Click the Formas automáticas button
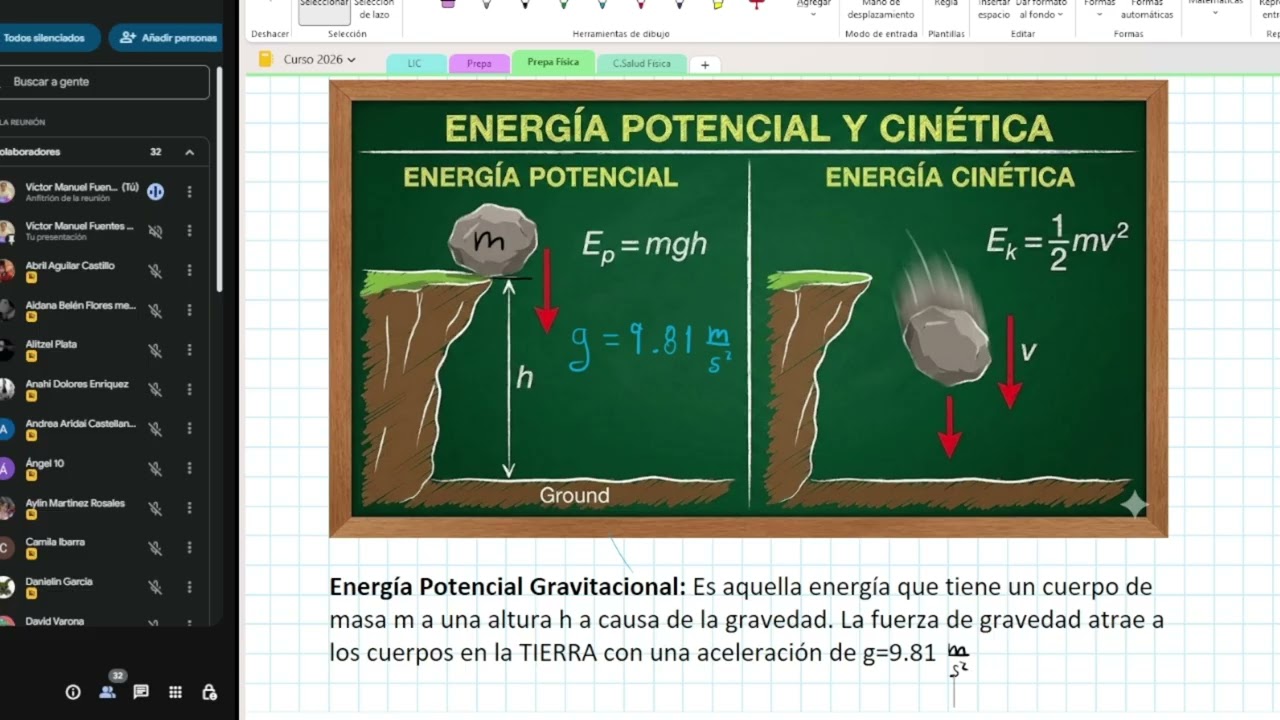 1147,9
